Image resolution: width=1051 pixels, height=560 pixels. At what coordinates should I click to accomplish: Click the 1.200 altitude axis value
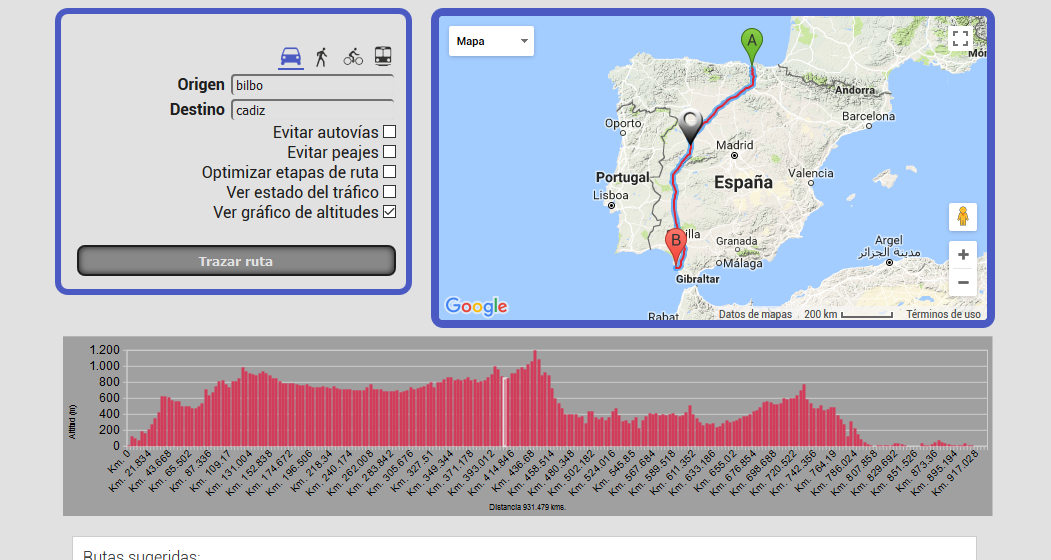tap(105, 349)
